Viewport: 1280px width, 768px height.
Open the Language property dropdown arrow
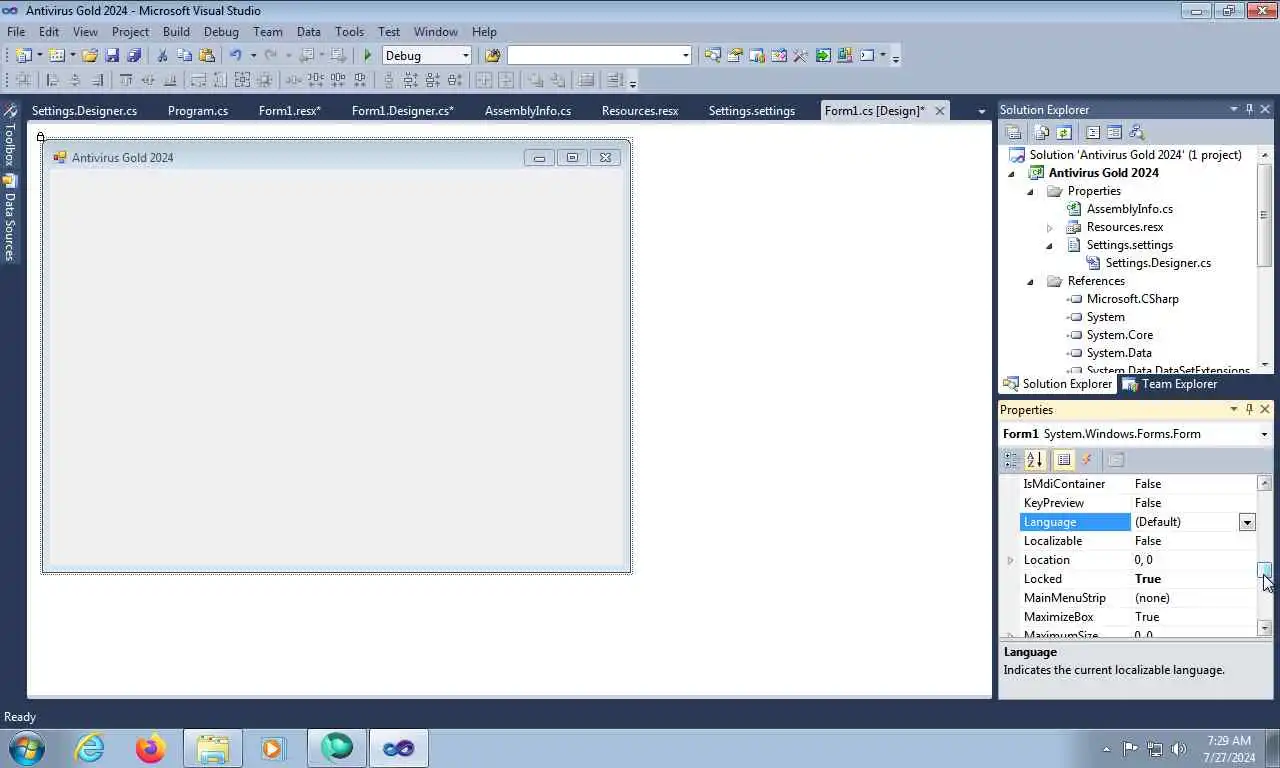coord(1247,522)
